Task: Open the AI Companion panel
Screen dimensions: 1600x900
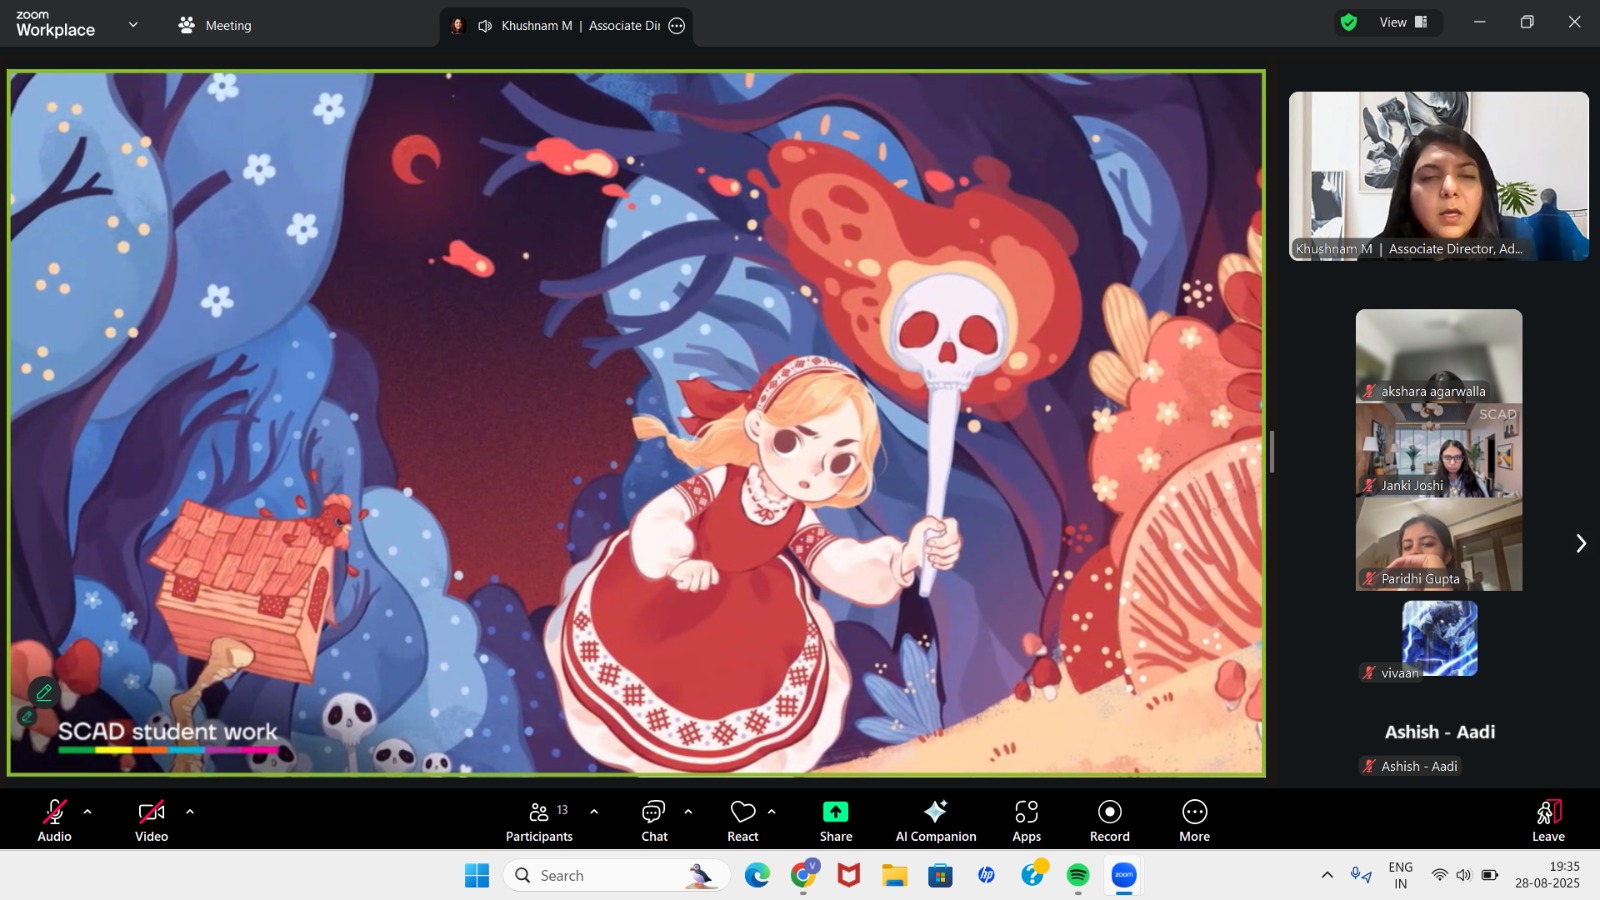Action: (x=935, y=820)
